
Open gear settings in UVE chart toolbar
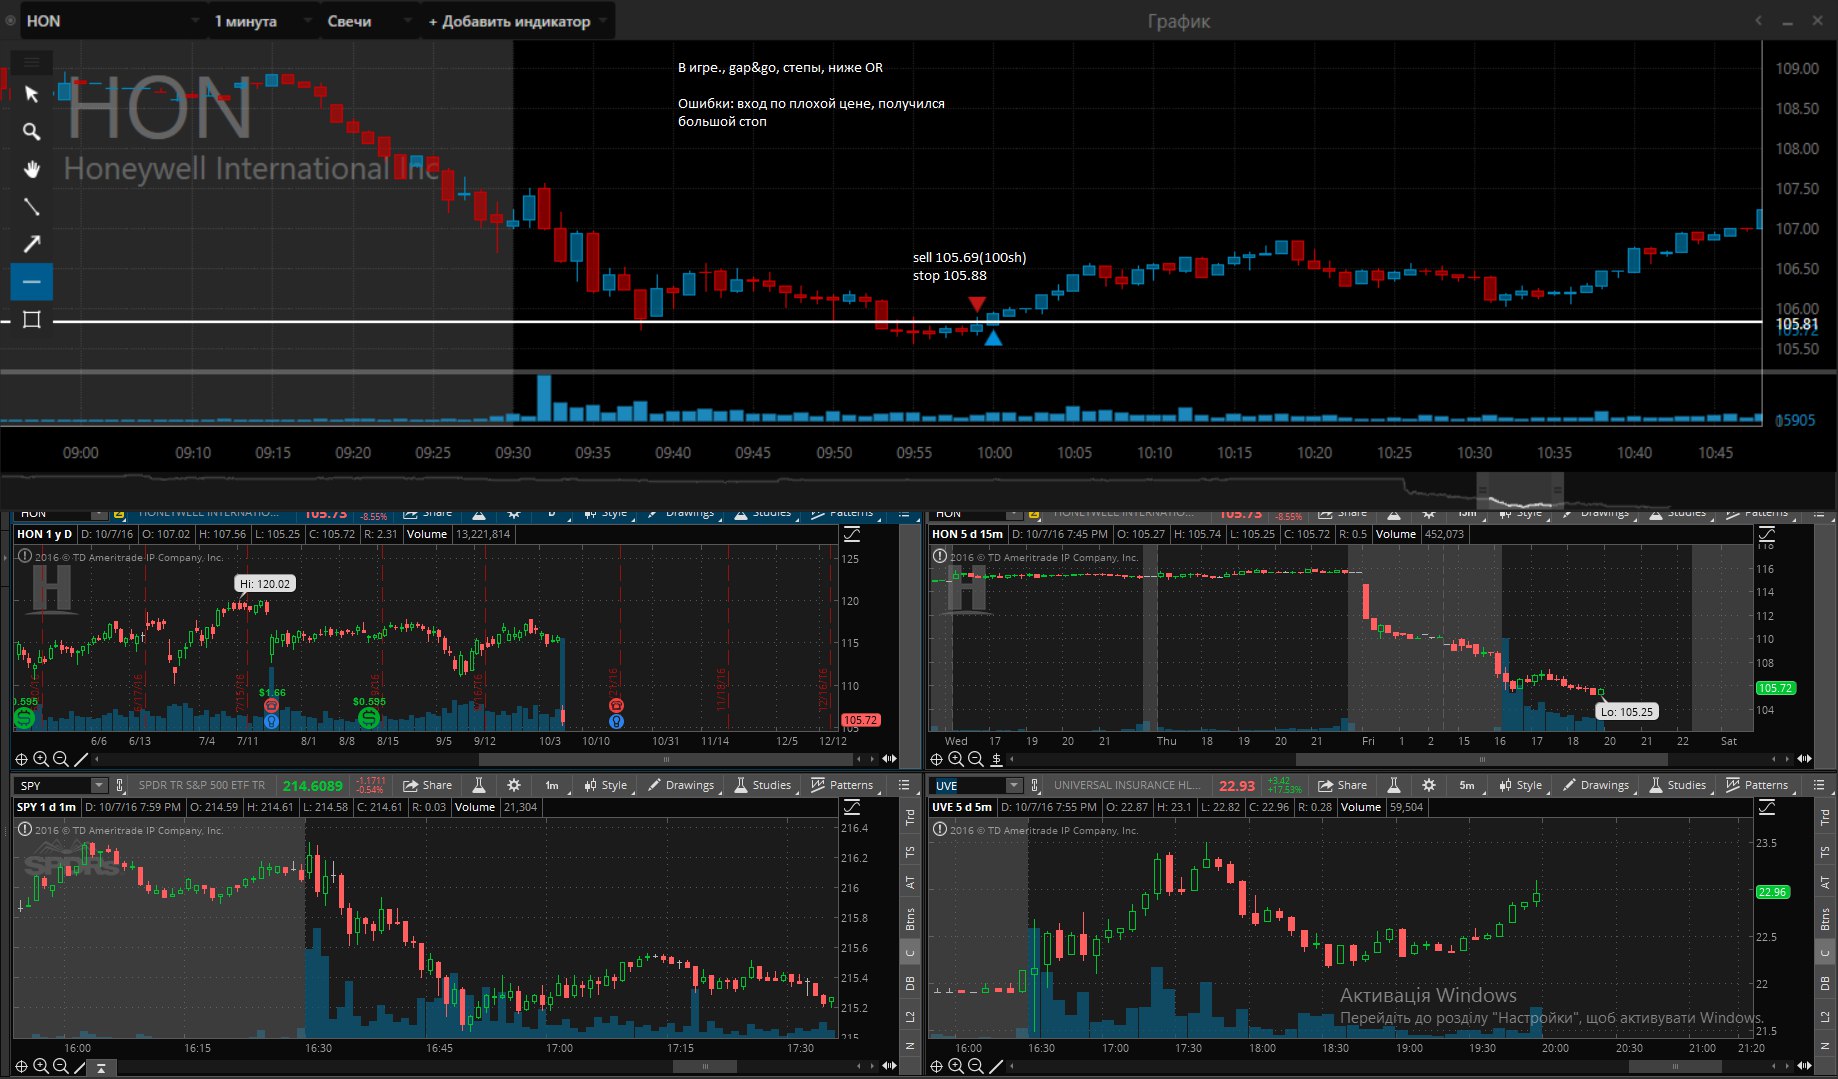click(1429, 785)
